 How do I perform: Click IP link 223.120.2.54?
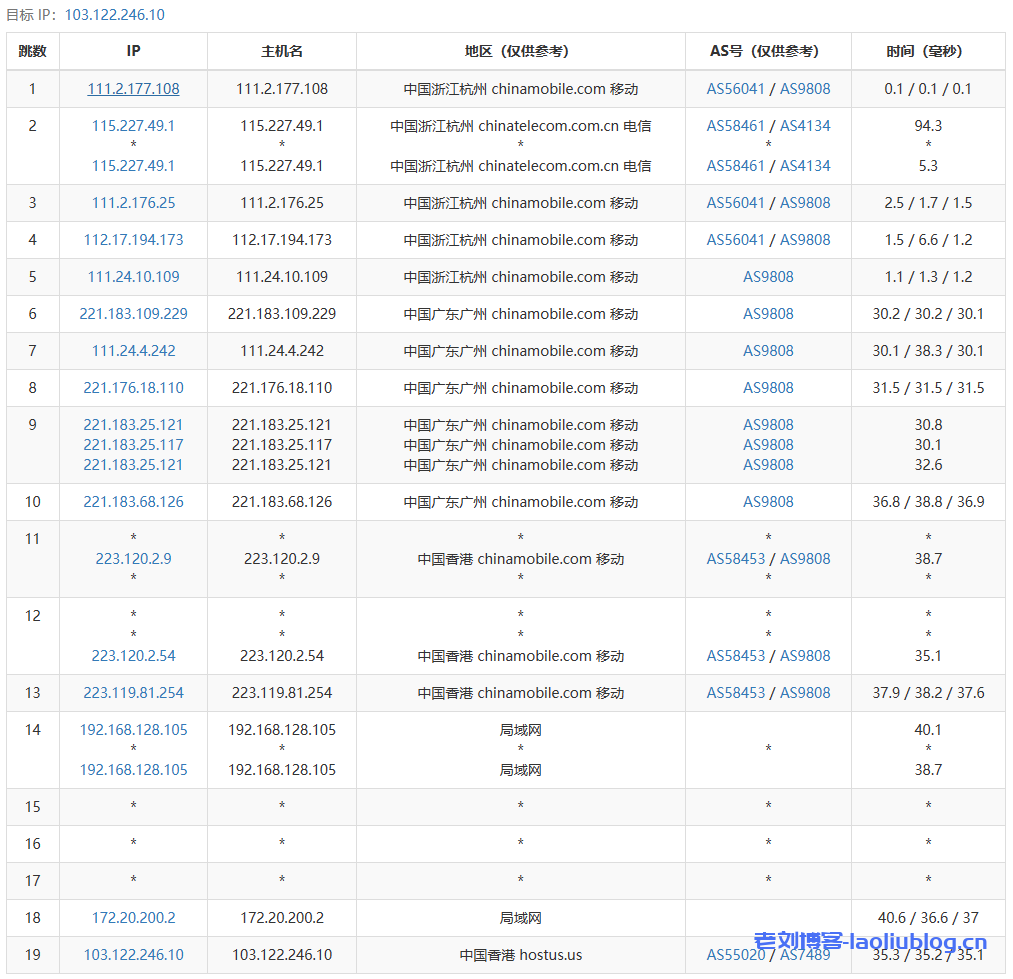tap(133, 656)
